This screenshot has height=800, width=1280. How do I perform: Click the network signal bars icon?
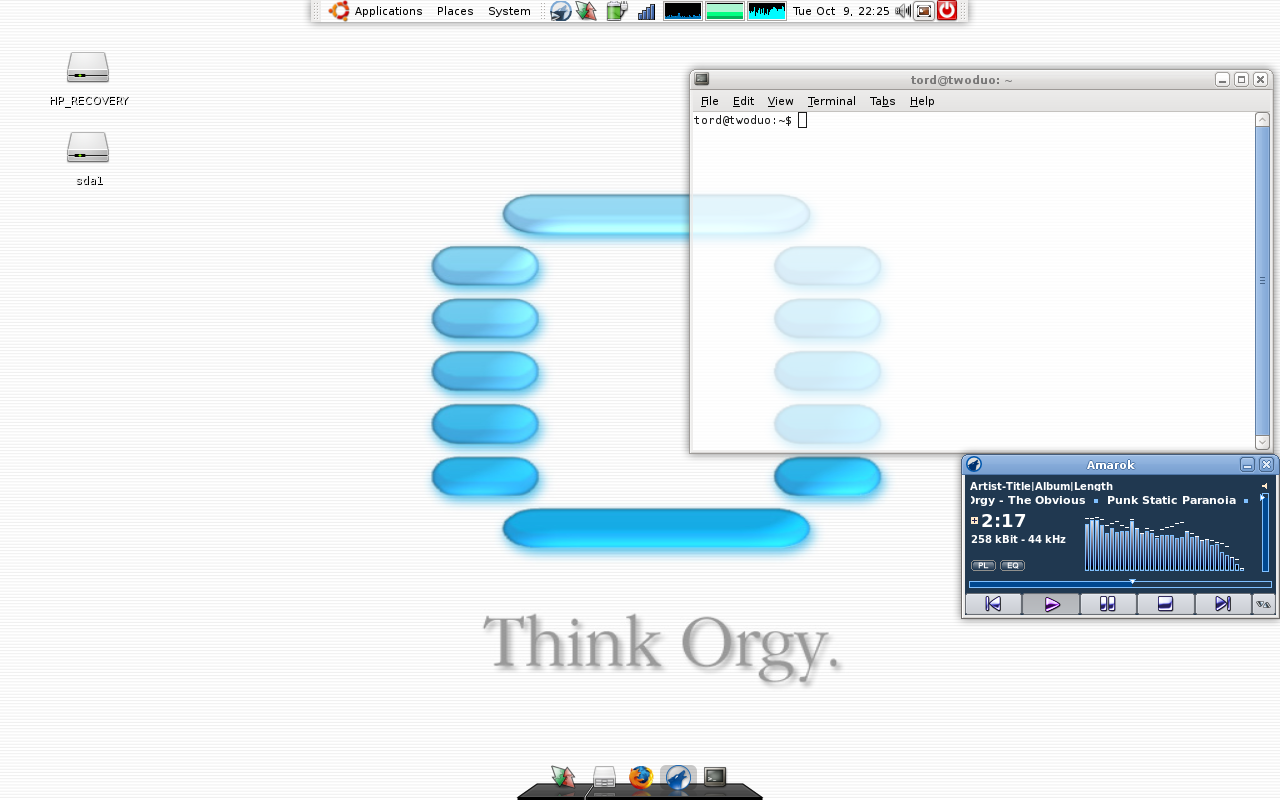click(646, 11)
